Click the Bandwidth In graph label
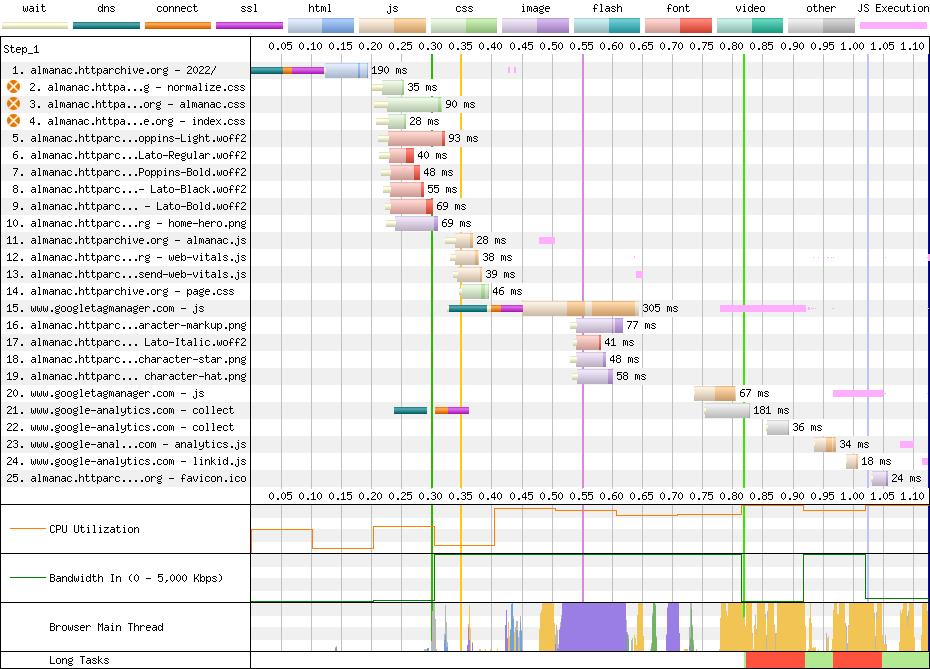This screenshot has width=930, height=669. point(136,578)
